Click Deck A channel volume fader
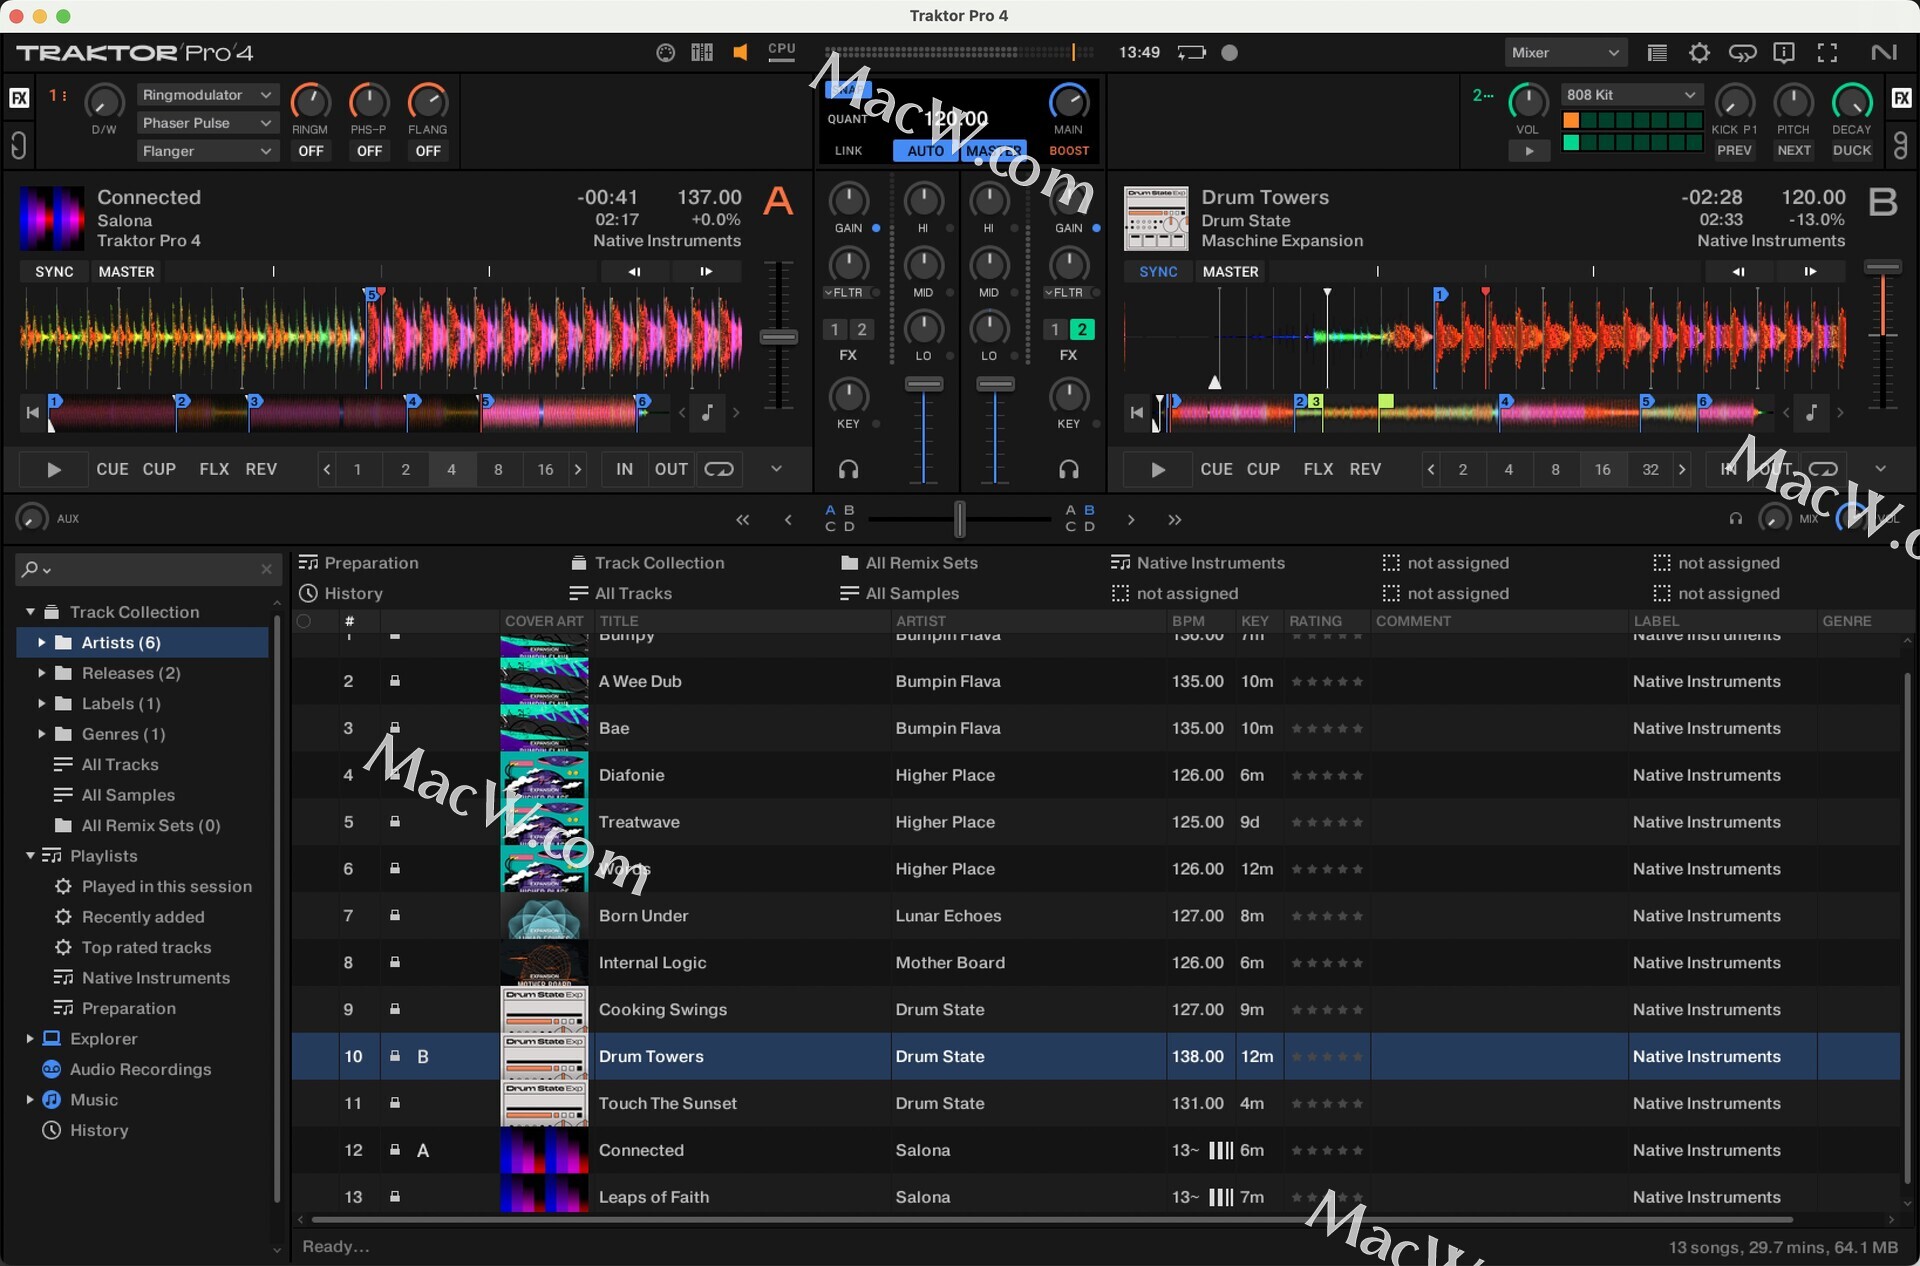1920x1266 pixels. point(923,384)
